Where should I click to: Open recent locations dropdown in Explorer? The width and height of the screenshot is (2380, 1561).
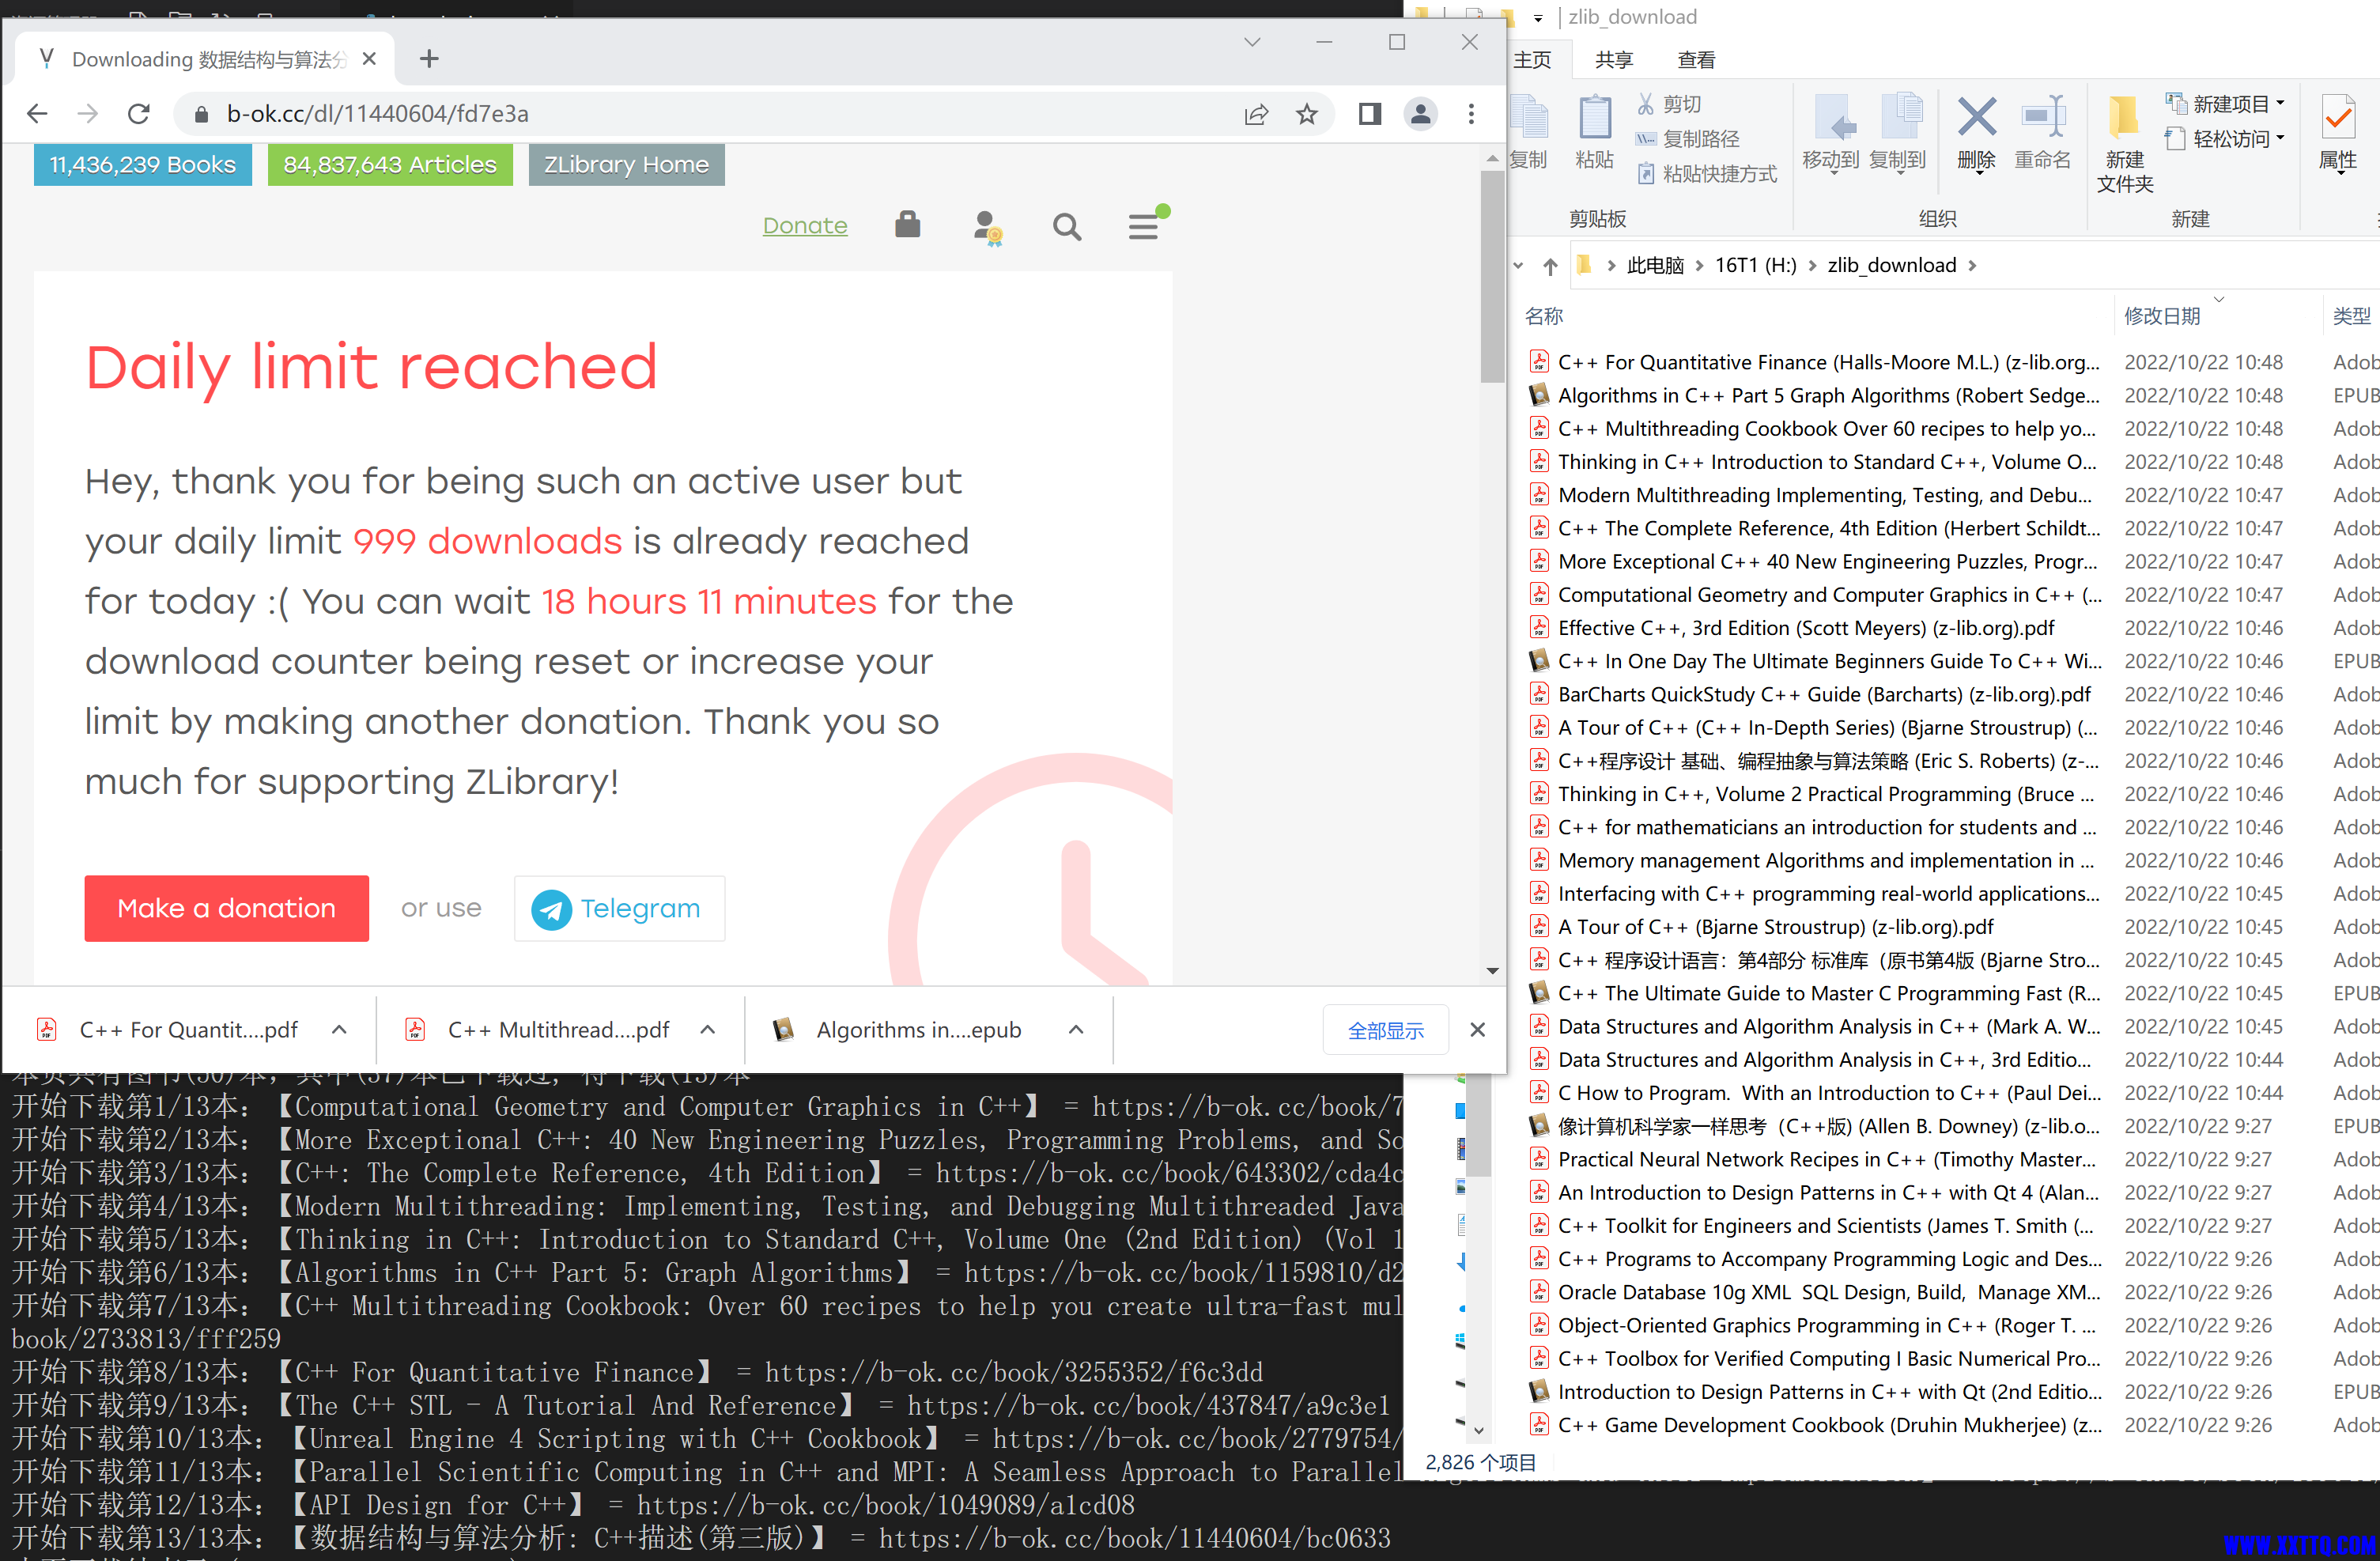pyautogui.click(x=1519, y=266)
